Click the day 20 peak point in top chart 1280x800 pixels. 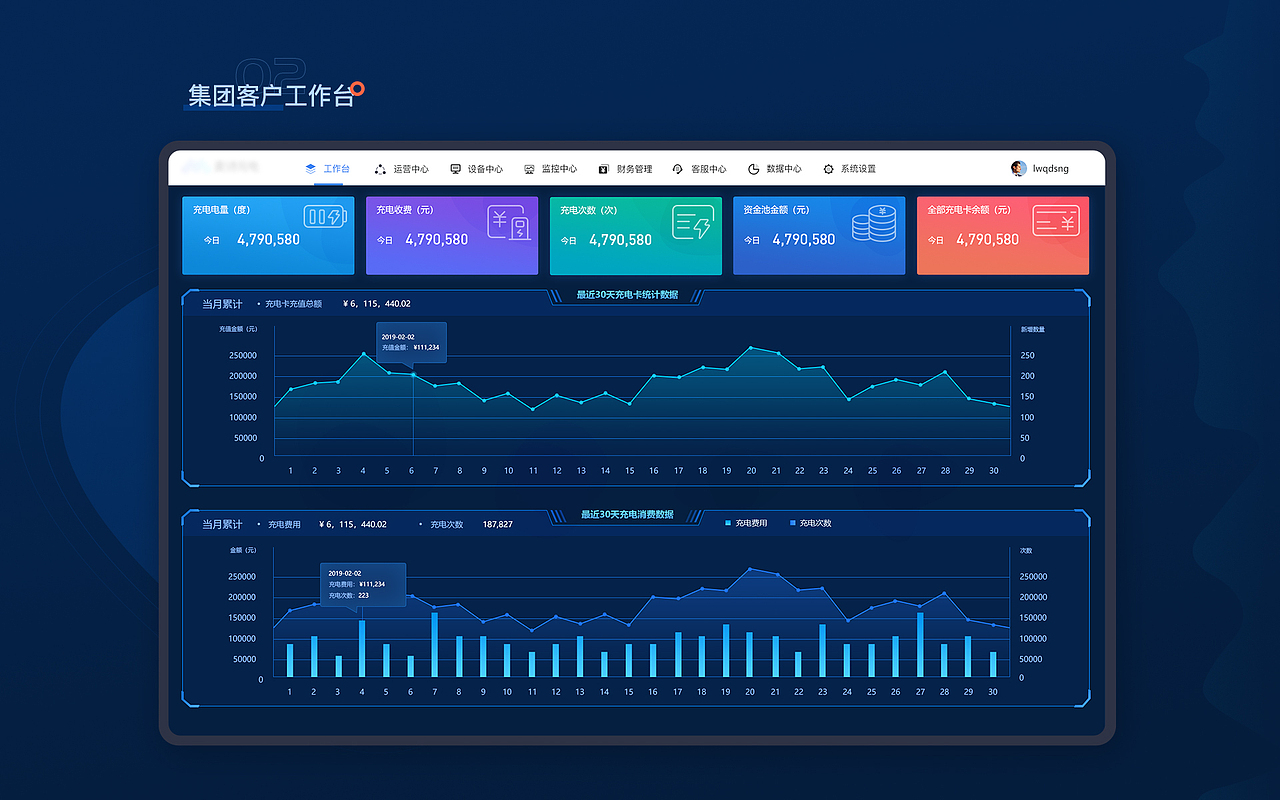(751, 347)
